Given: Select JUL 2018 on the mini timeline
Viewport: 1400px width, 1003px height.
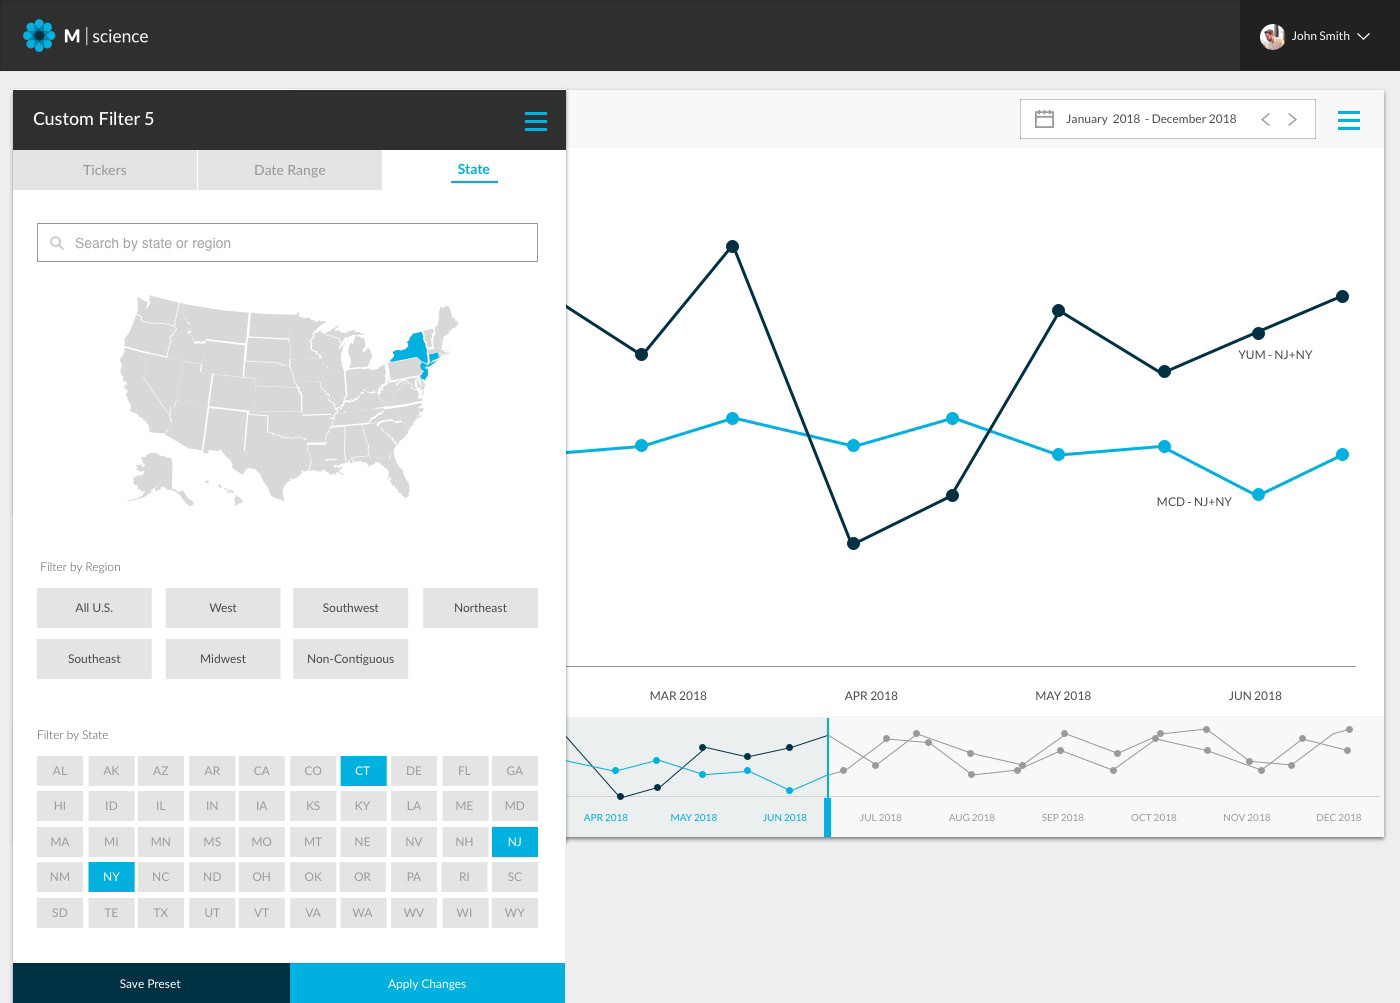Looking at the screenshot, I should [880, 818].
